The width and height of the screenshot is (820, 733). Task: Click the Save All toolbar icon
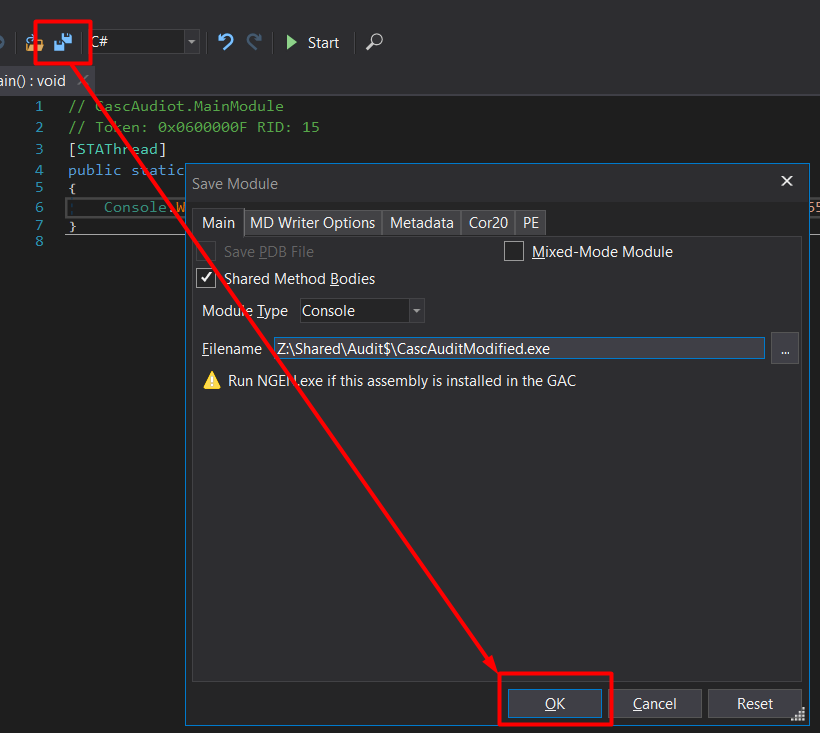click(63, 42)
